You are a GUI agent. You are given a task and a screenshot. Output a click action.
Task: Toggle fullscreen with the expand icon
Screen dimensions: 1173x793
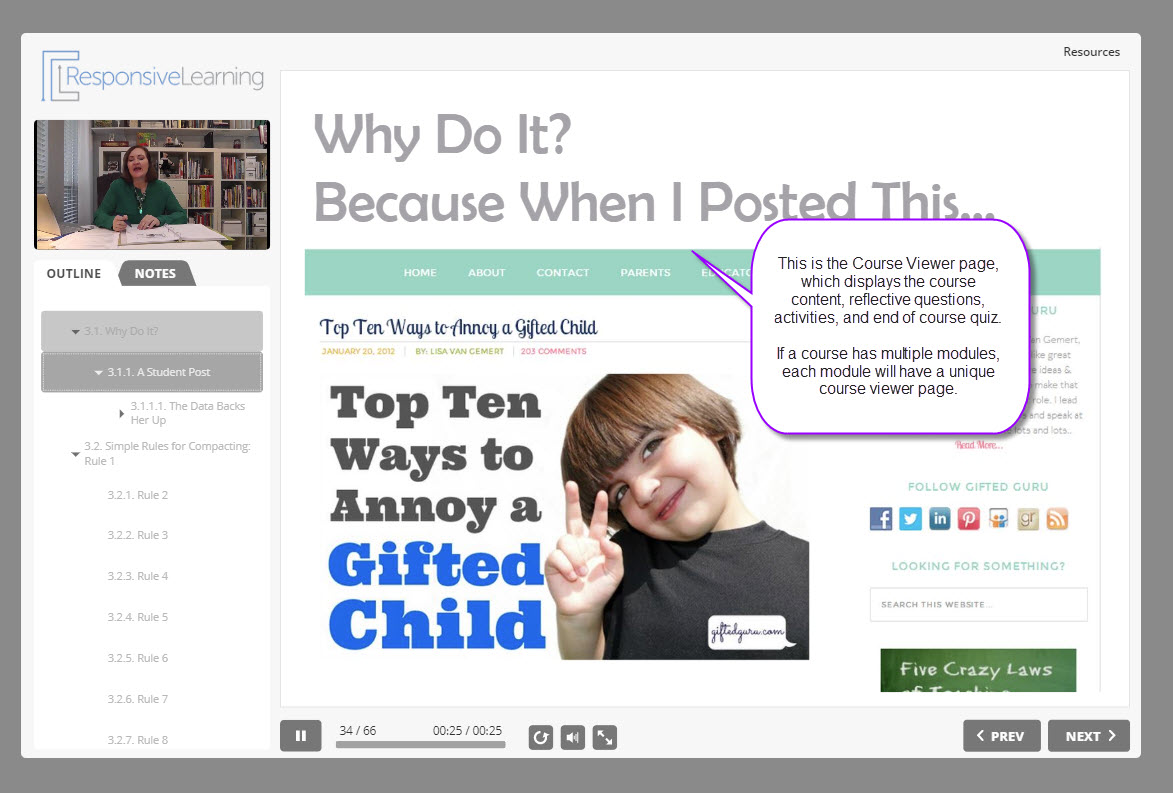point(604,738)
